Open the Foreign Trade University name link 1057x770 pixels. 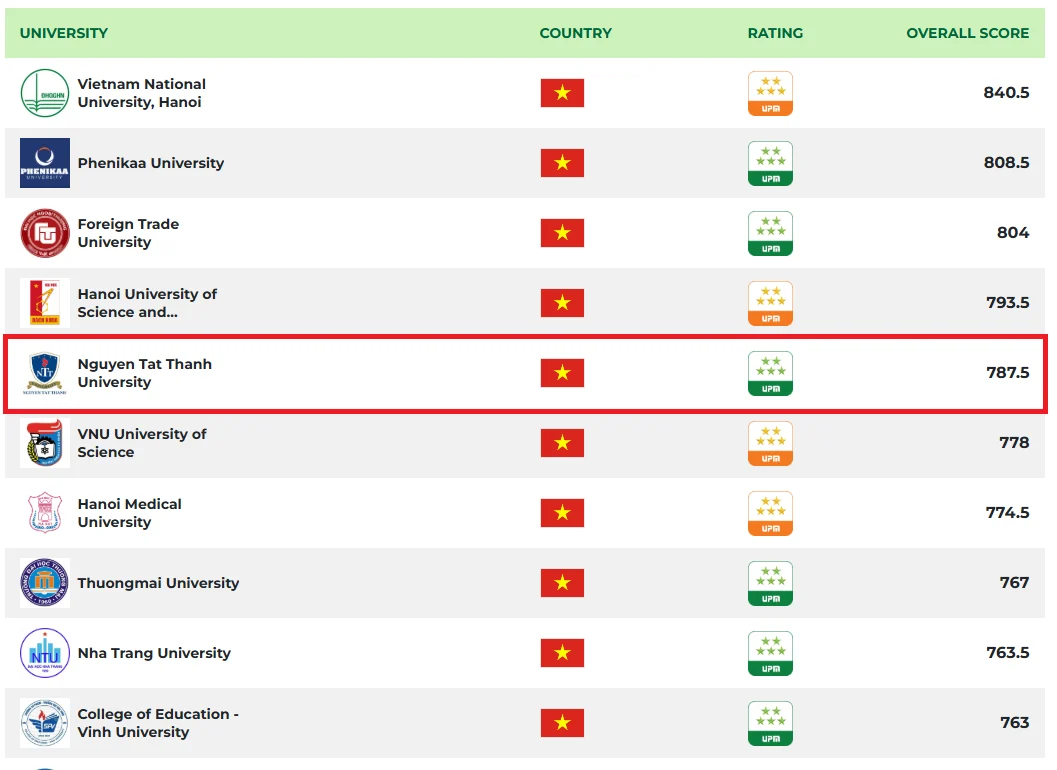tap(128, 233)
